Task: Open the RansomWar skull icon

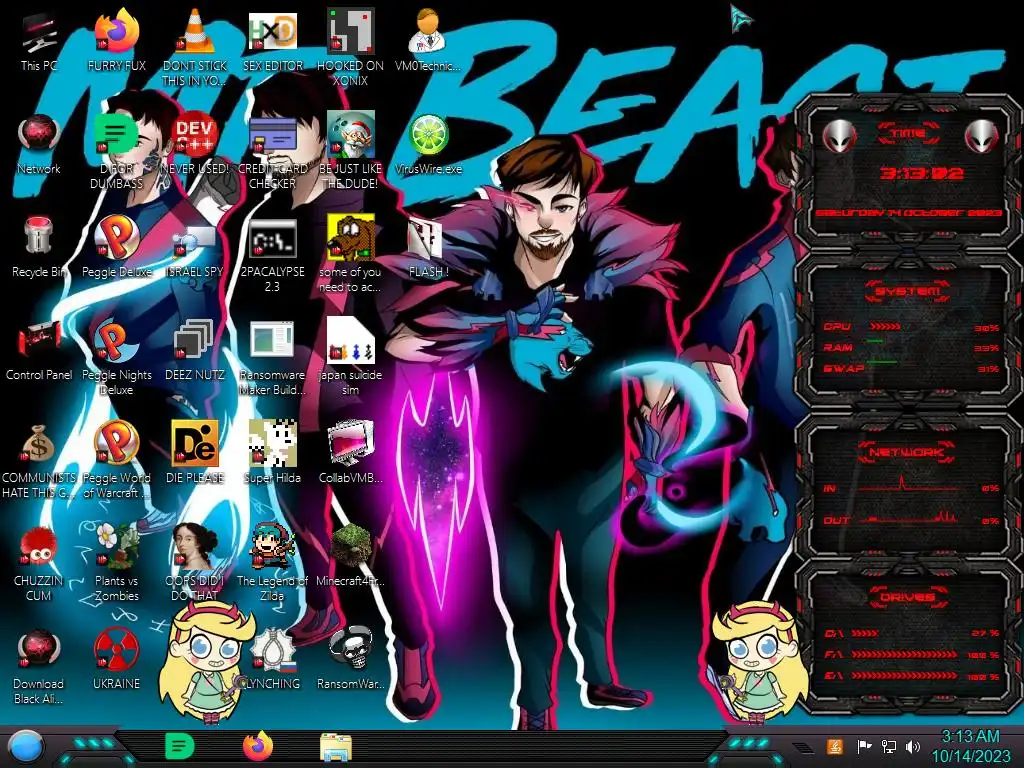Action: point(350,660)
